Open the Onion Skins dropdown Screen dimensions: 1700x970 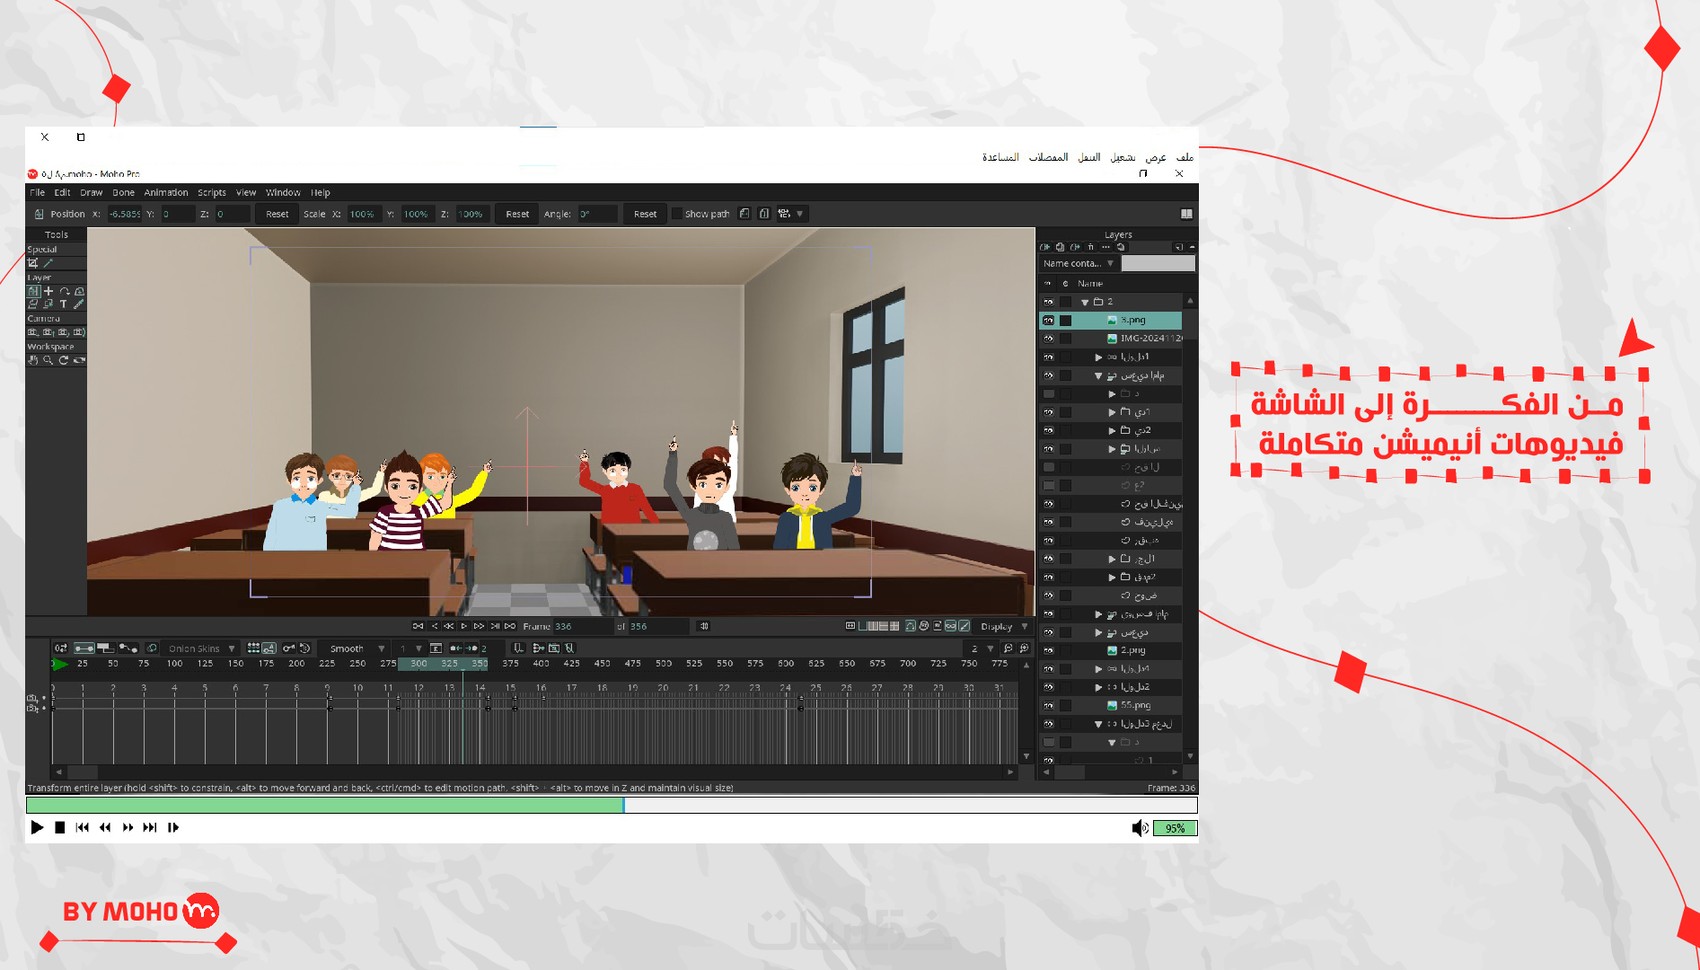click(x=200, y=648)
